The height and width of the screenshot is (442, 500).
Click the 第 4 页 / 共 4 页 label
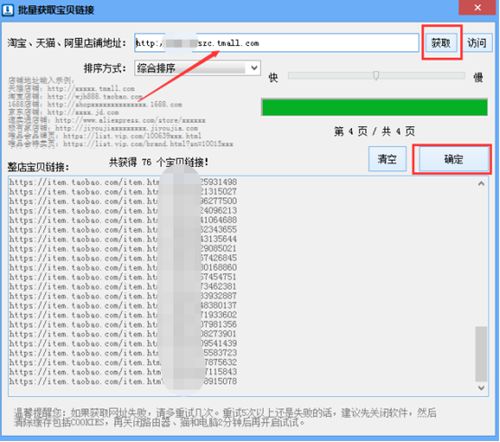tap(374, 131)
